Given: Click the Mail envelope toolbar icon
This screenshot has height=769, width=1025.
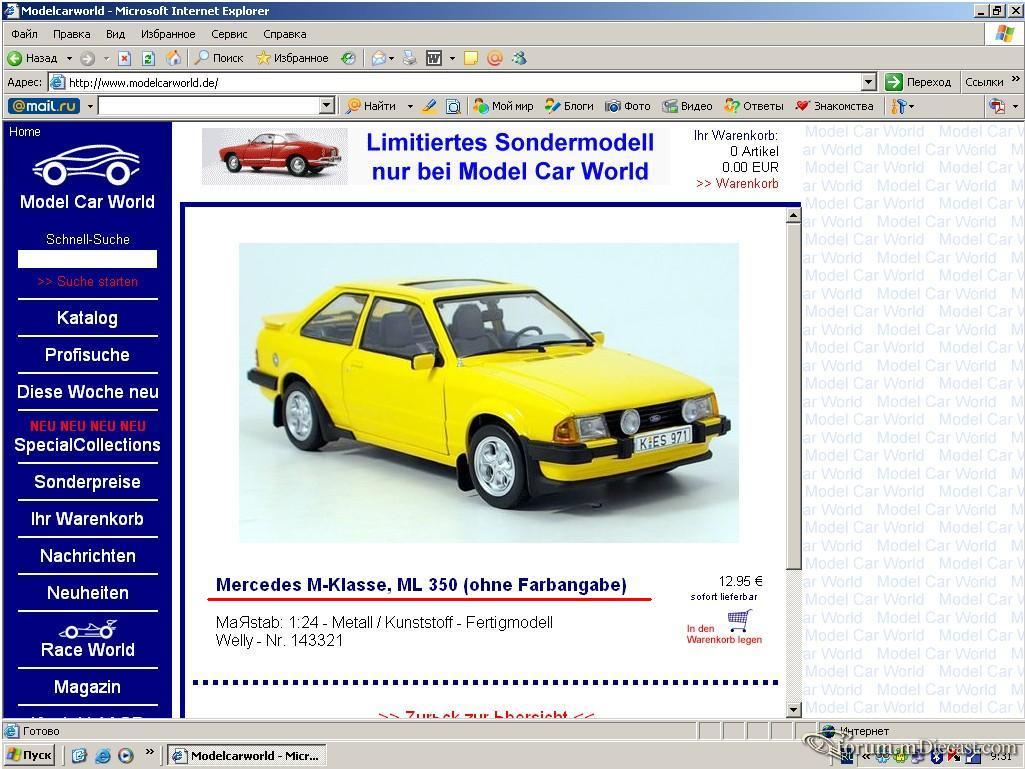Looking at the screenshot, I should pyautogui.click(x=378, y=59).
